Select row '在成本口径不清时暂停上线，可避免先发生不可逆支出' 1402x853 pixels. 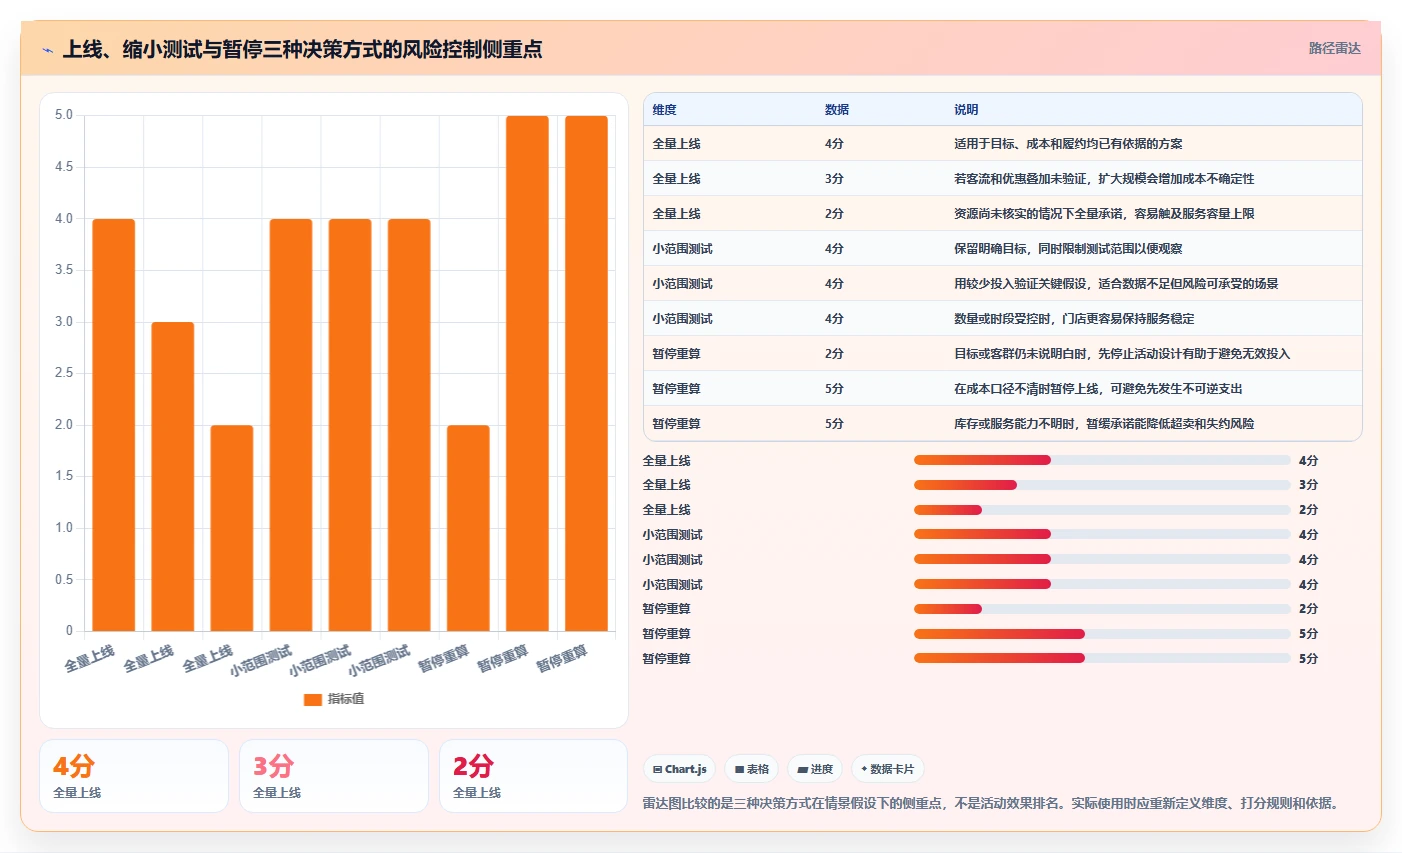click(x=1003, y=388)
